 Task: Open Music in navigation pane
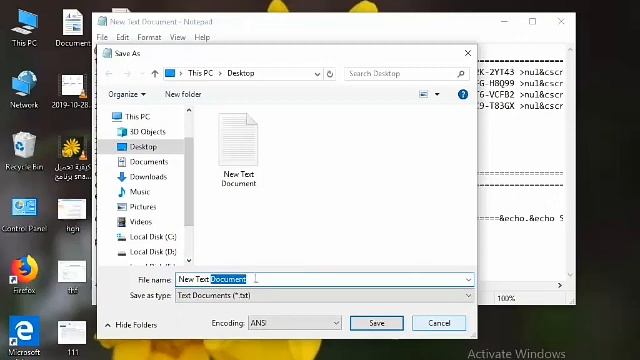[x=133, y=192]
